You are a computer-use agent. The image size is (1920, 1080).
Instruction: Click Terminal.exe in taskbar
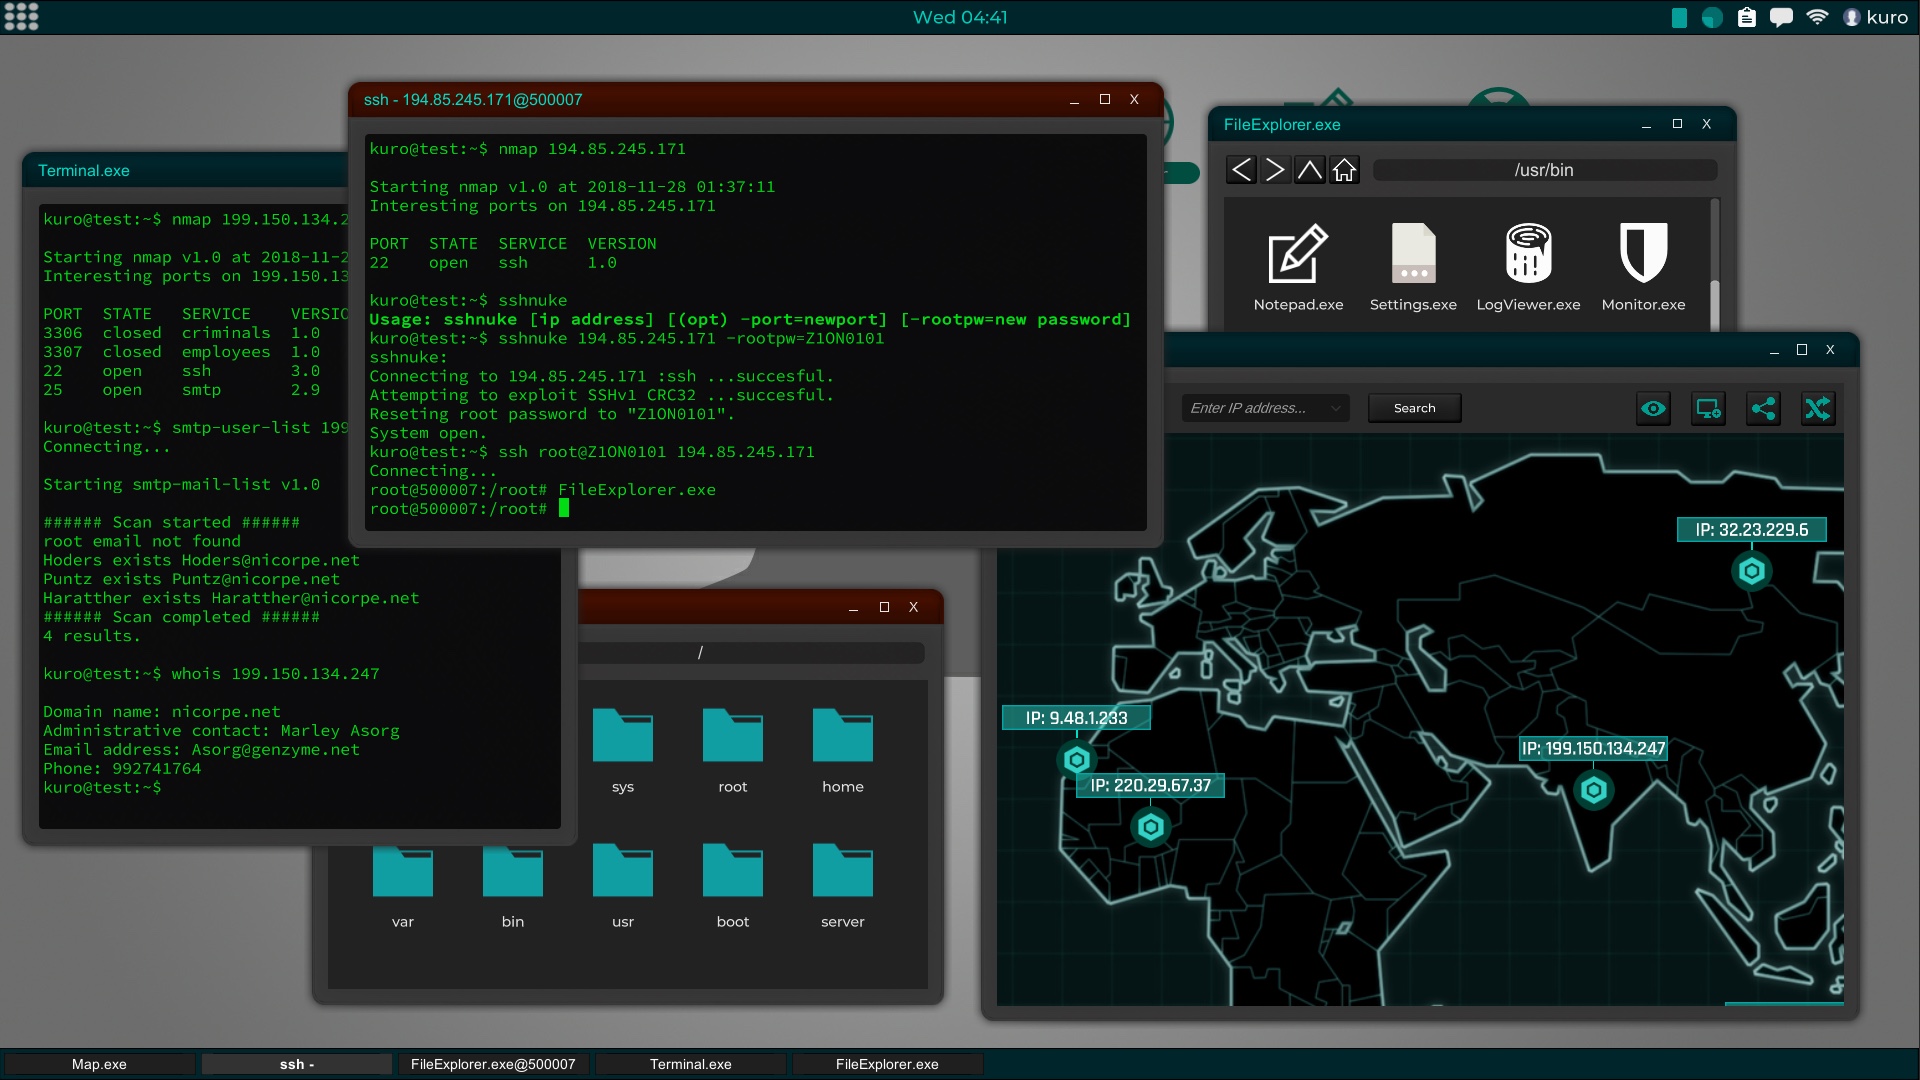tap(692, 1064)
